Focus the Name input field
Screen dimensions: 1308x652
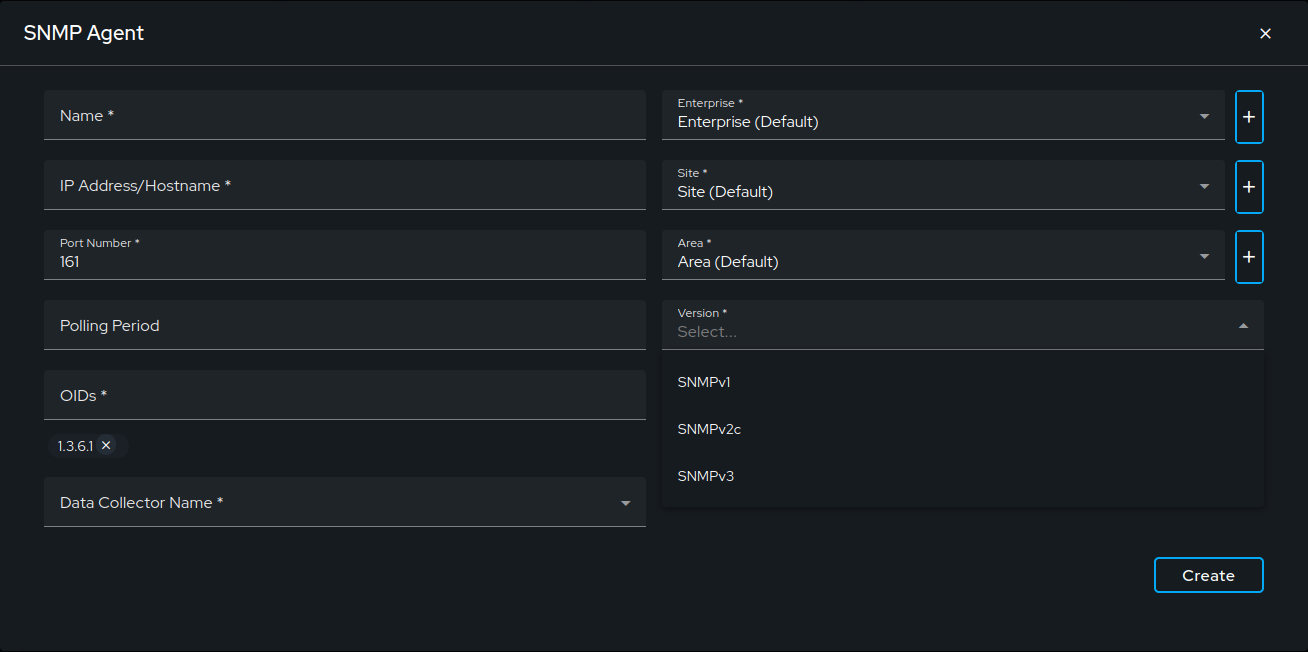click(345, 115)
